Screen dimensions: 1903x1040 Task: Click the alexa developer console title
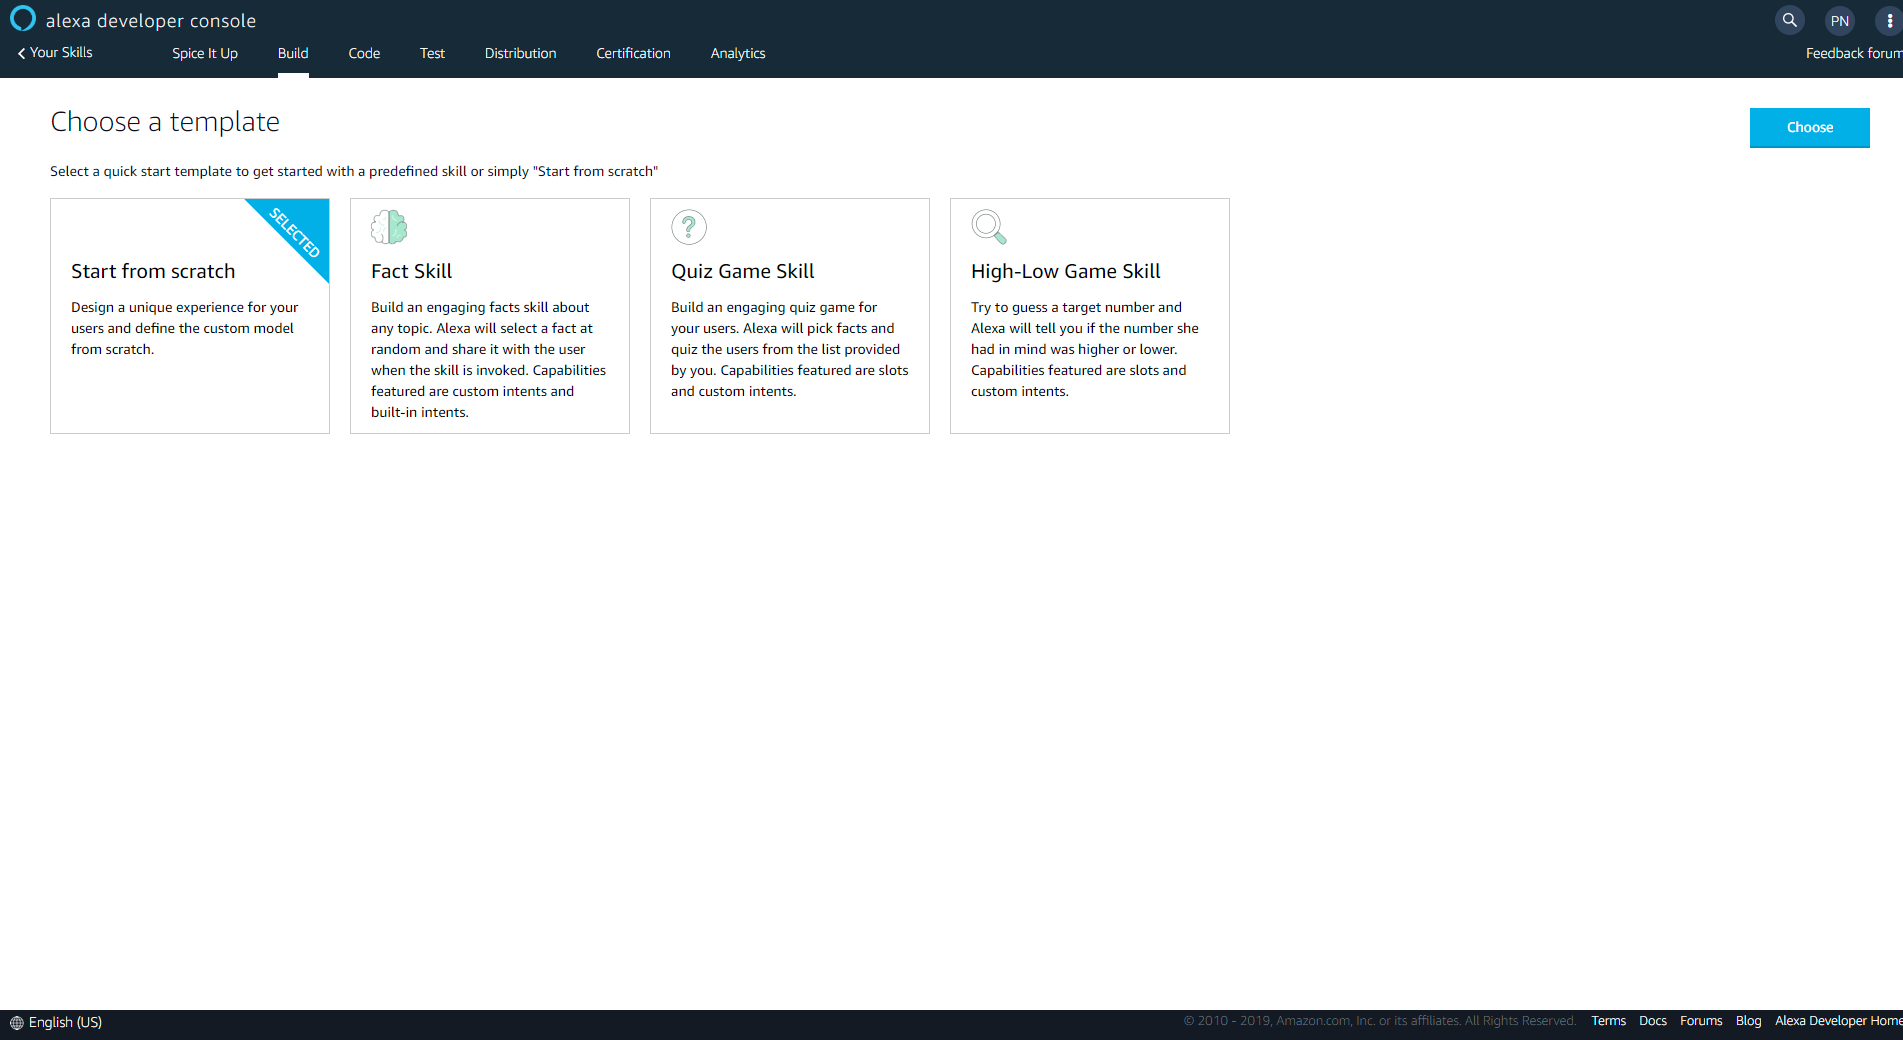151,21
